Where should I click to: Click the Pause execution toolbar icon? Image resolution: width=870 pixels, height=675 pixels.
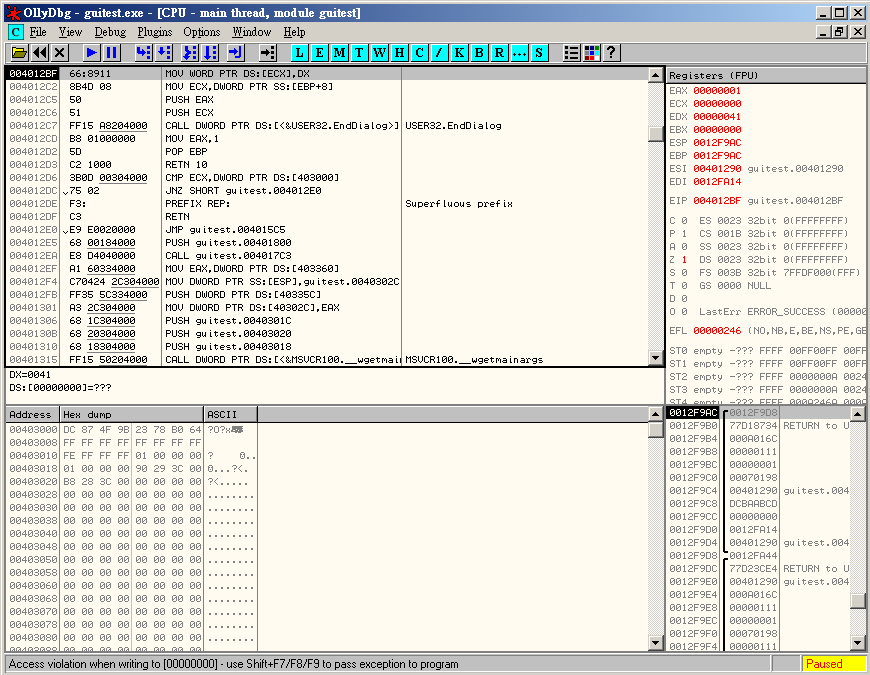pos(112,52)
